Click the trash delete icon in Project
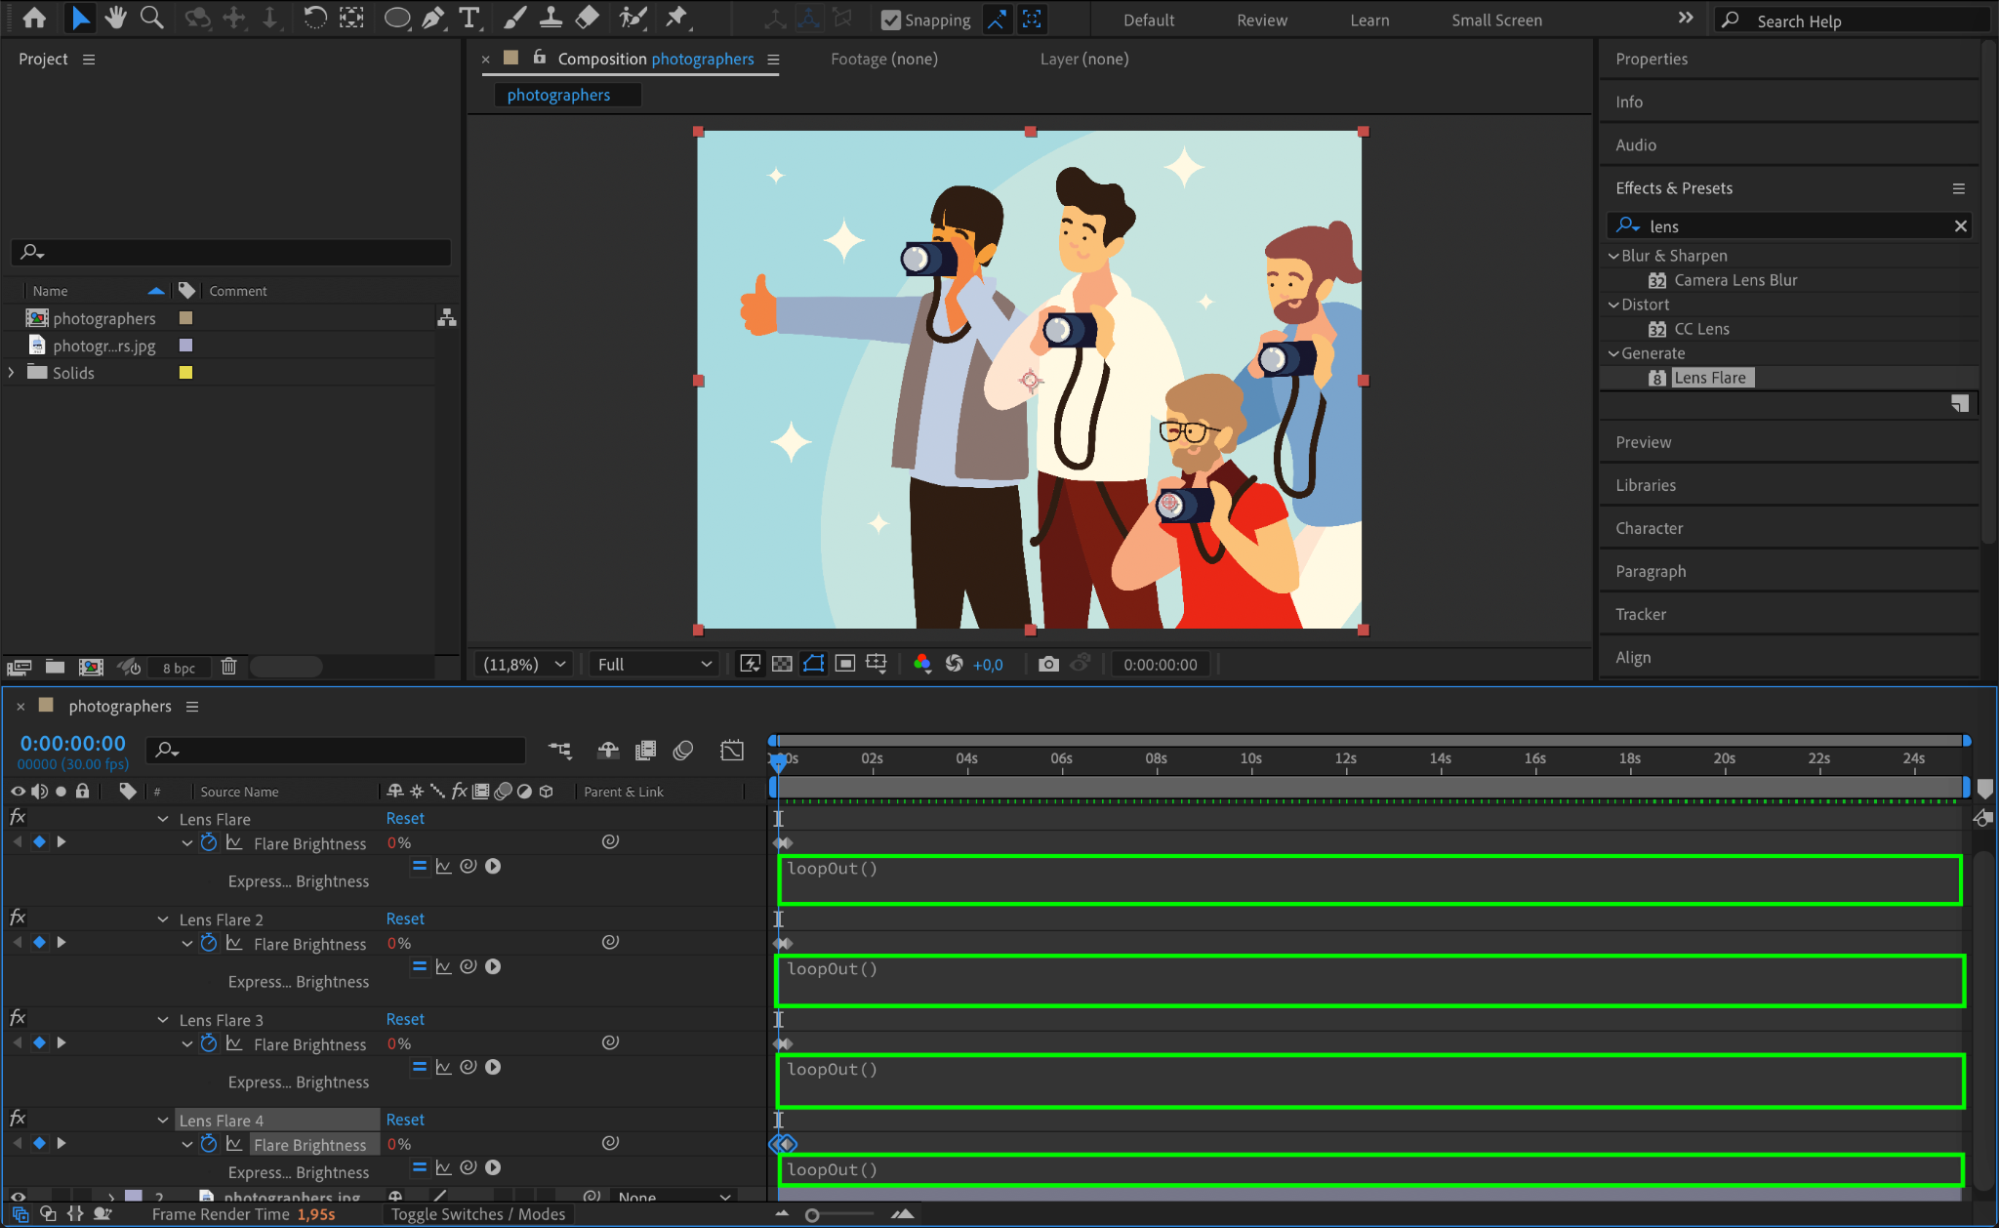The height and width of the screenshot is (1228, 1999). pos(228,667)
